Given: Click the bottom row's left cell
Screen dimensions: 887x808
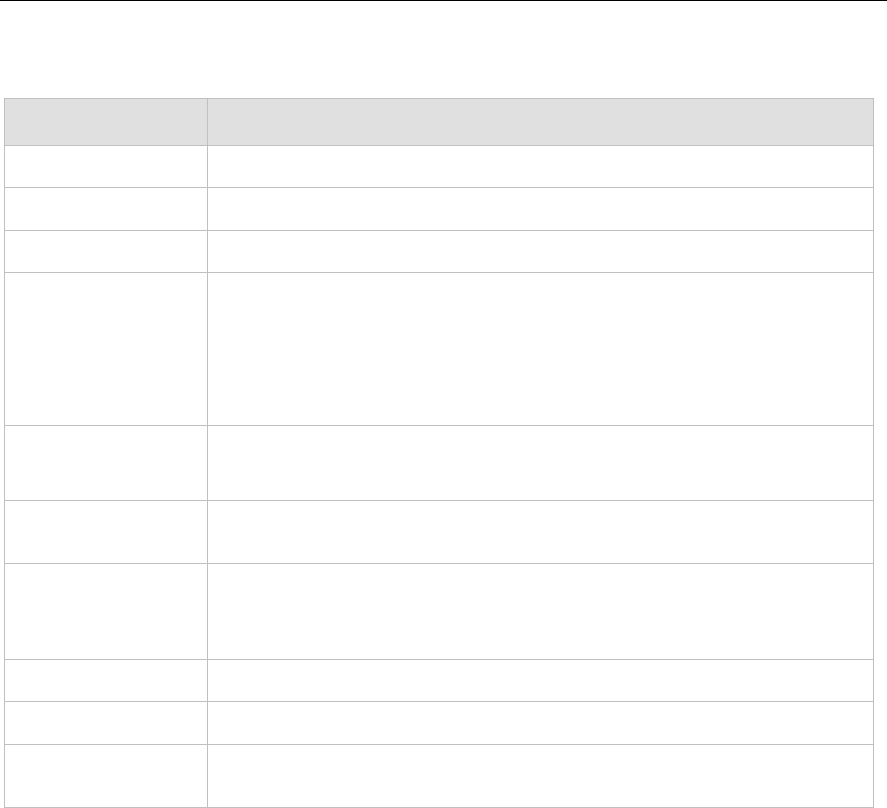Looking at the screenshot, I should click(105, 775).
